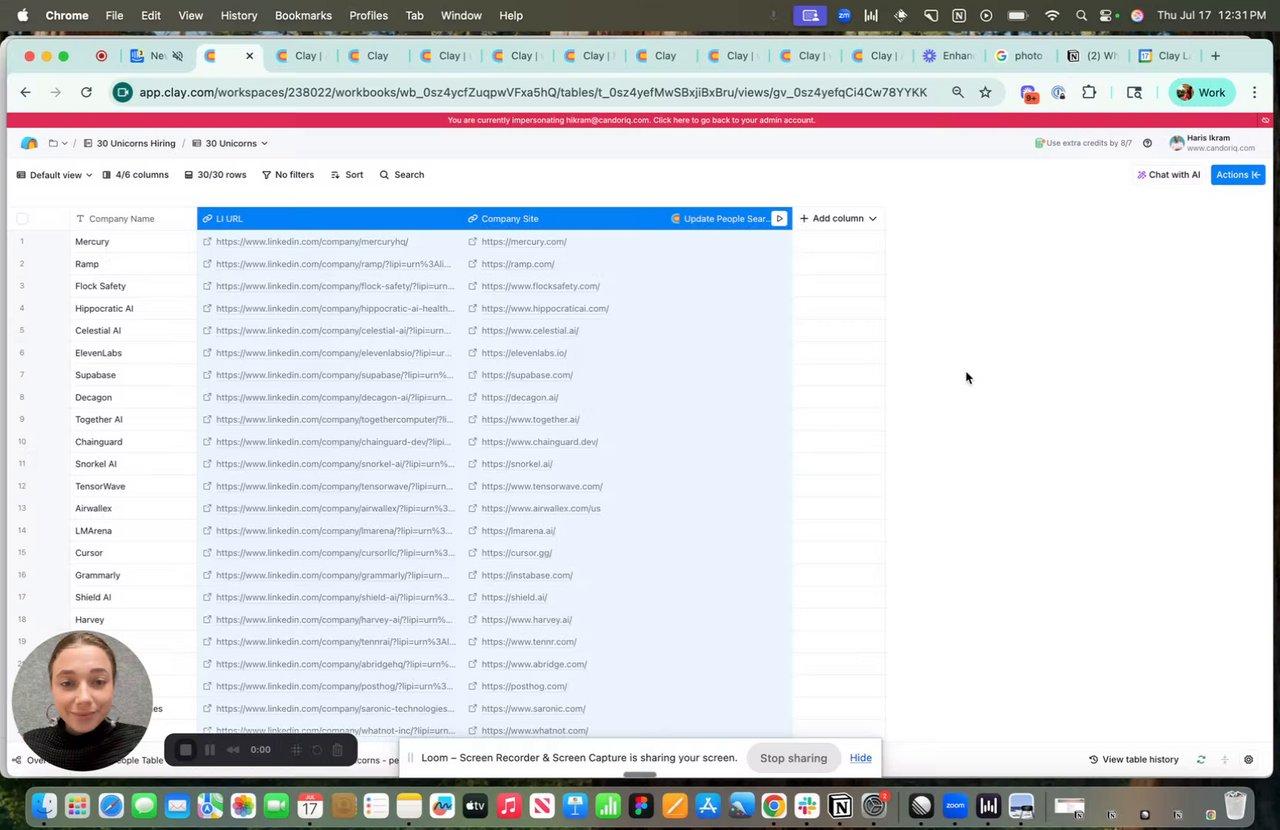Image resolution: width=1280 pixels, height=830 pixels.
Task: Click the Supabase LinkedIn URL cell
Action: [330, 375]
